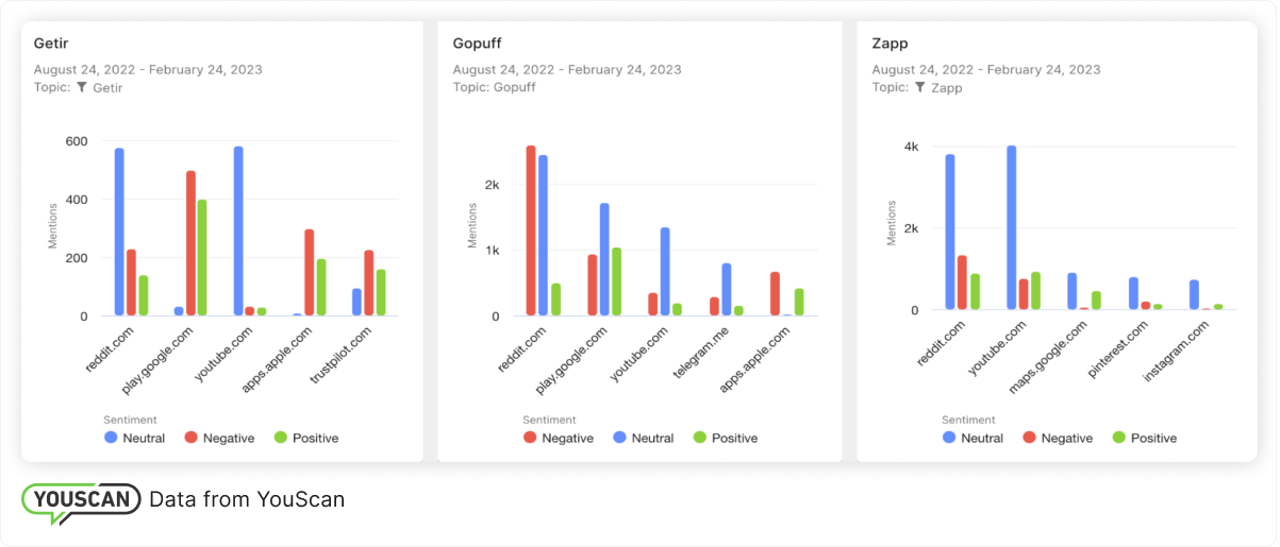Viewport: 1280px width, 547px height.
Task: Click blue Neutral dot in Zapp legend
Action: [949, 438]
